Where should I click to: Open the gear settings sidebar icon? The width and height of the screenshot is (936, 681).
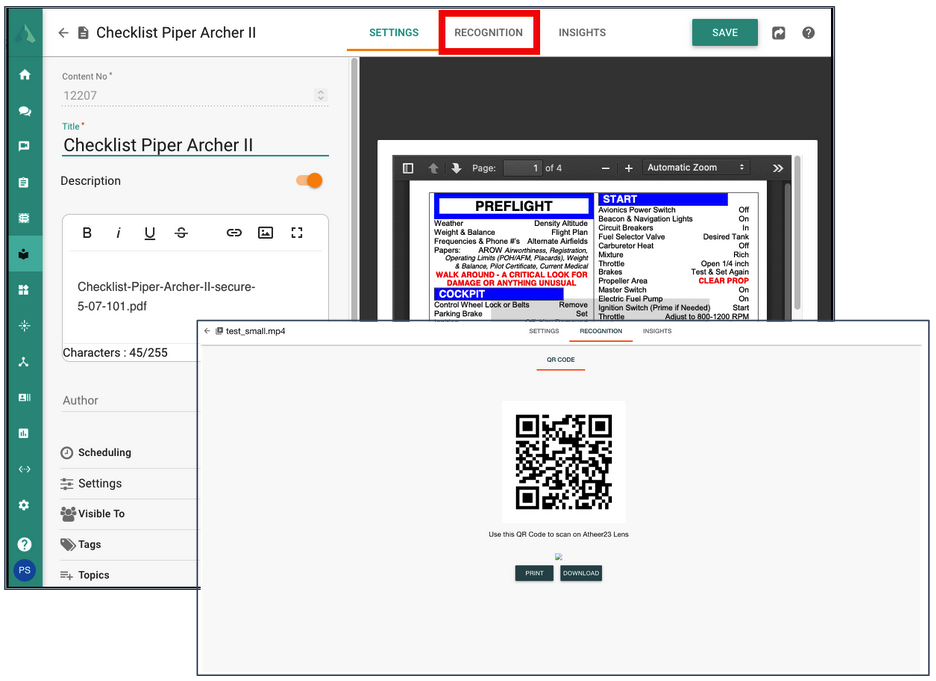(x=24, y=505)
